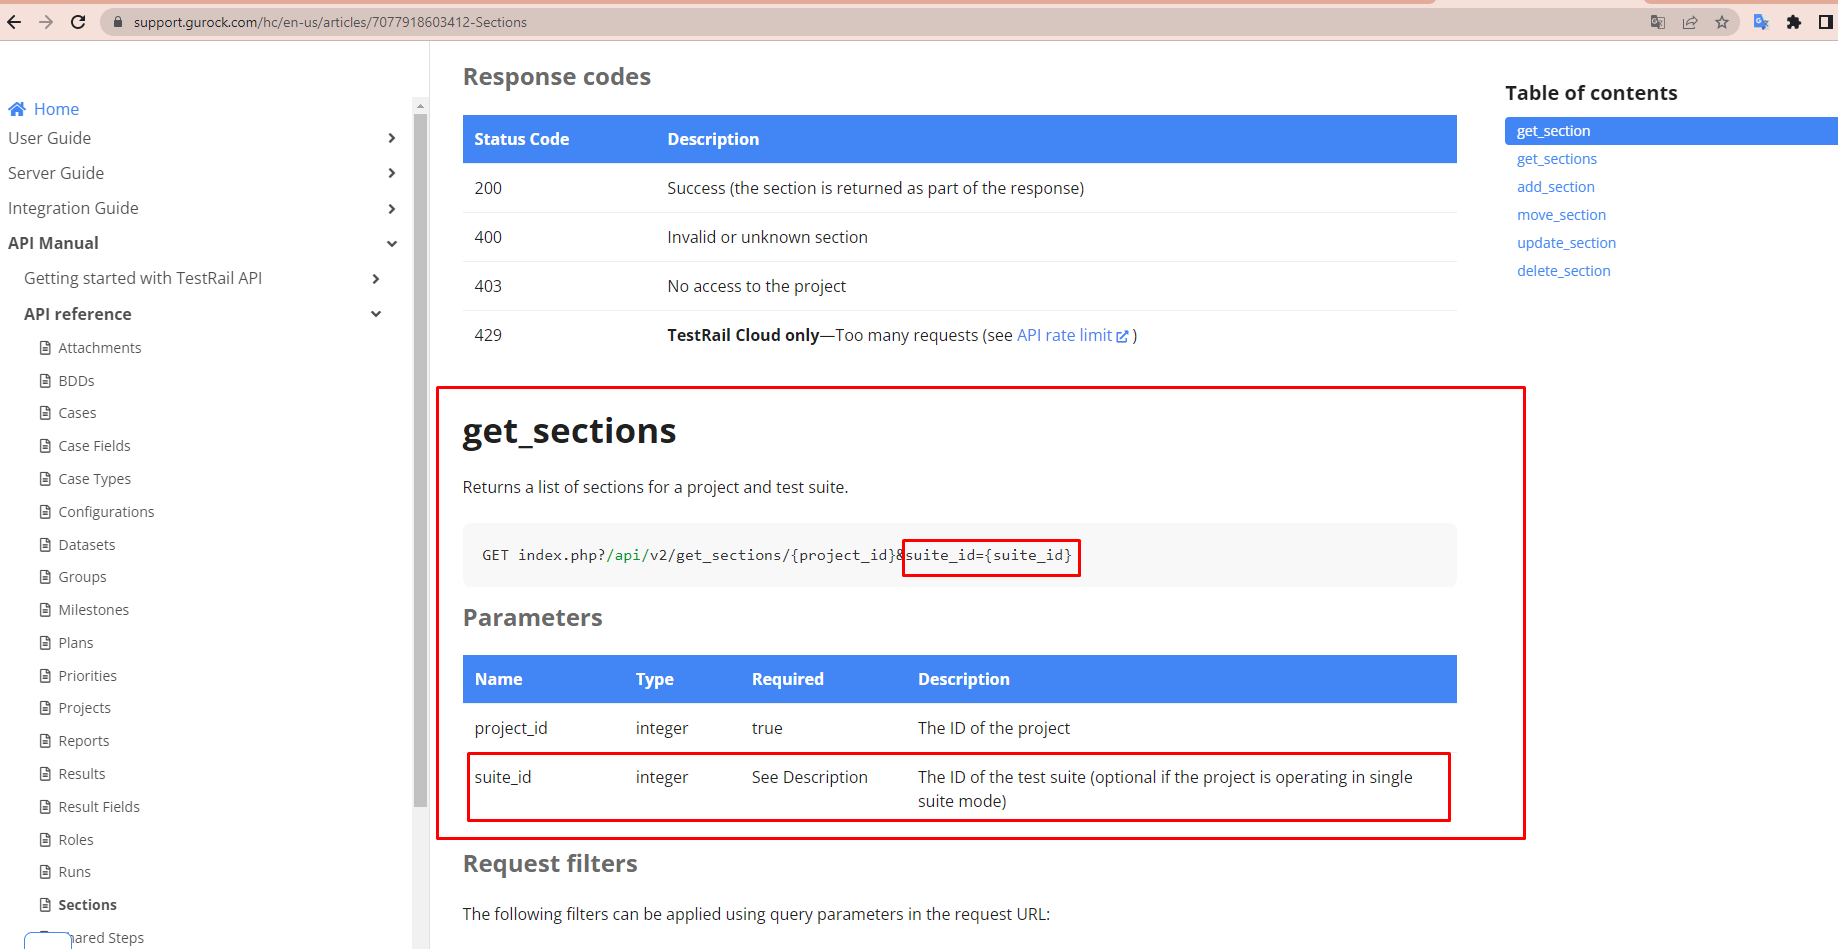
Task: Click the Home house icon
Action: pyautogui.click(x=17, y=109)
